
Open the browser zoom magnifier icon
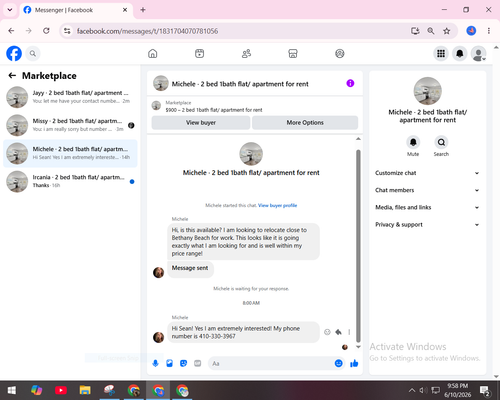click(431, 31)
